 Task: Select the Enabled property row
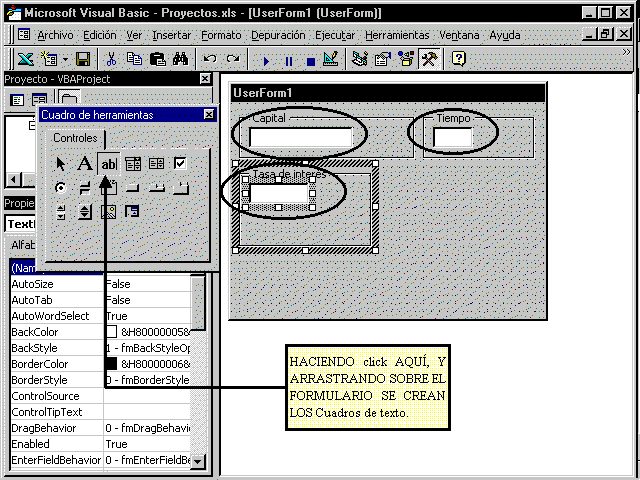tap(100, 444)
